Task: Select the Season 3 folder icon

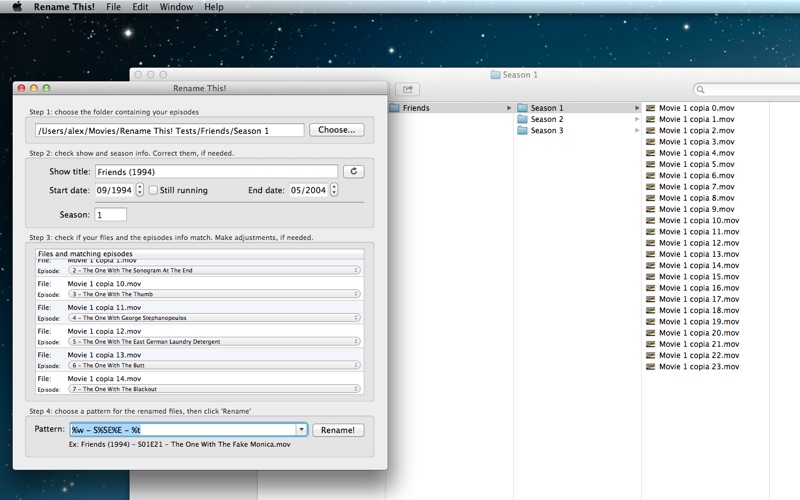Action: click(522, 131)
